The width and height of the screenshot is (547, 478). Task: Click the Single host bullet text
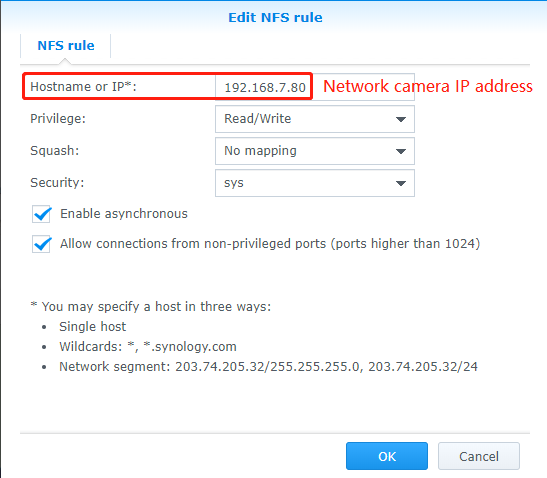[92, 327]
